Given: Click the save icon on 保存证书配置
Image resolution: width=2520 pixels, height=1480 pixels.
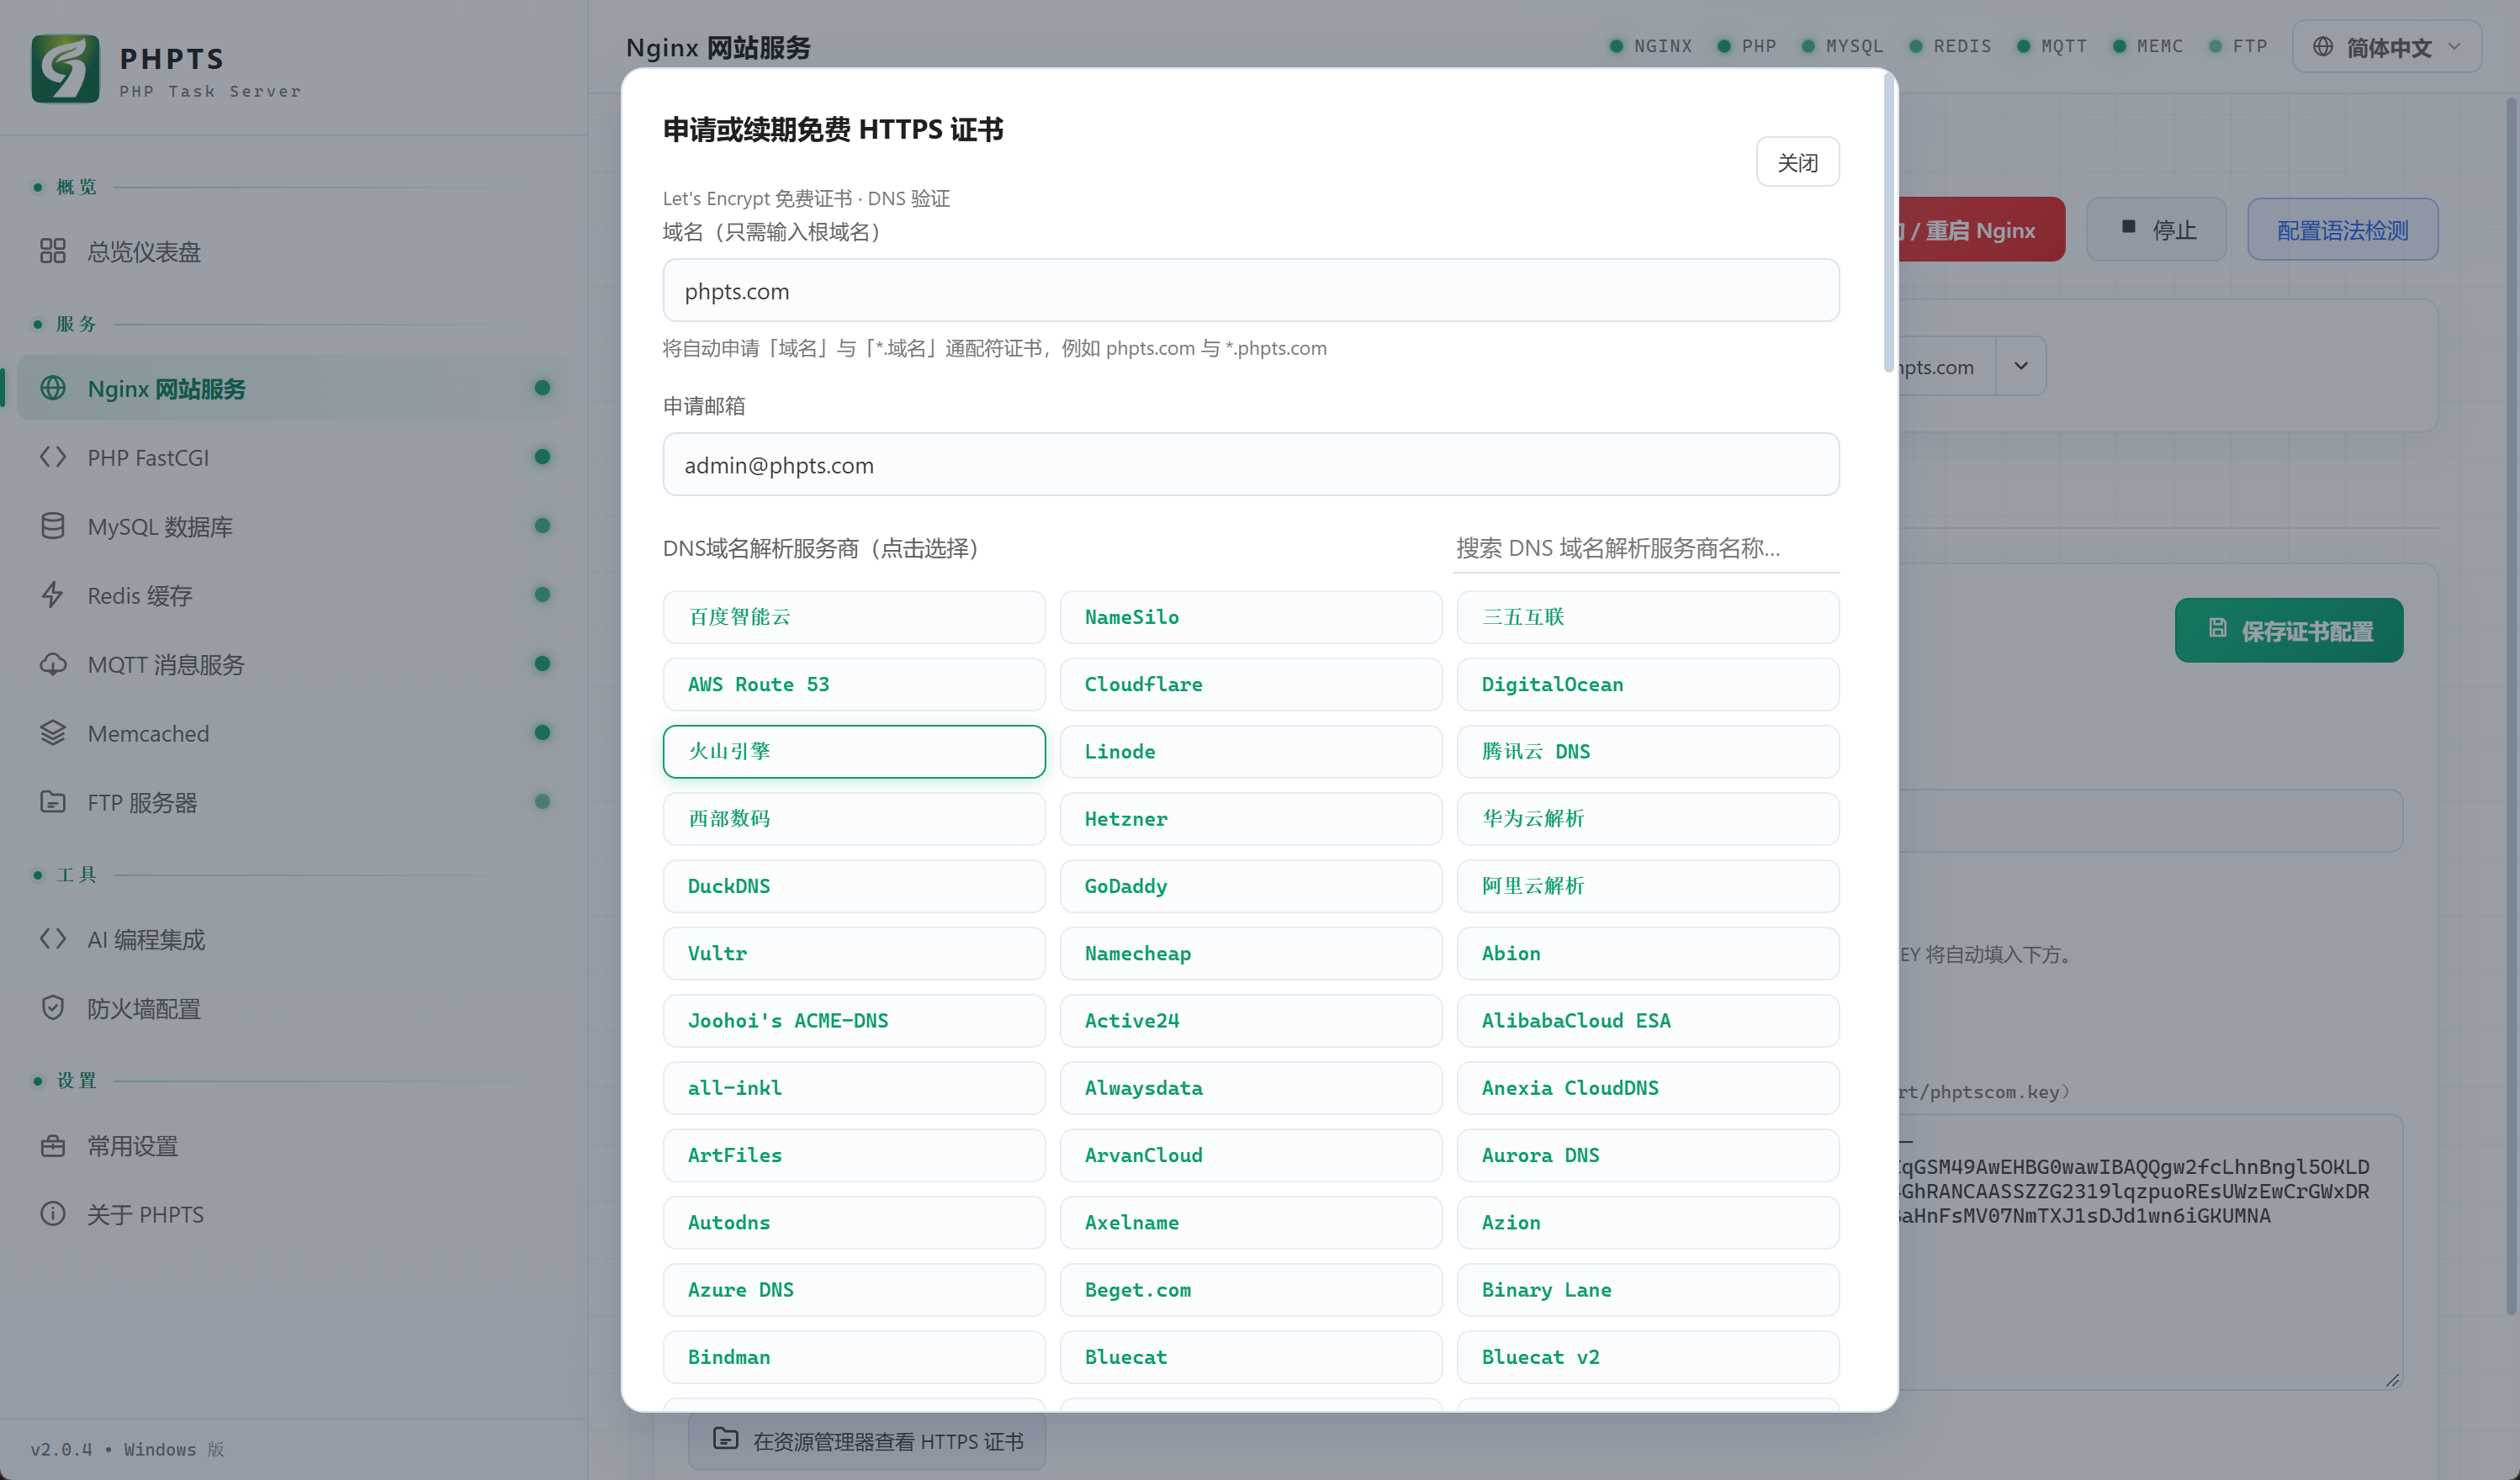Looking at the screenshot, I should point(2218,628).
